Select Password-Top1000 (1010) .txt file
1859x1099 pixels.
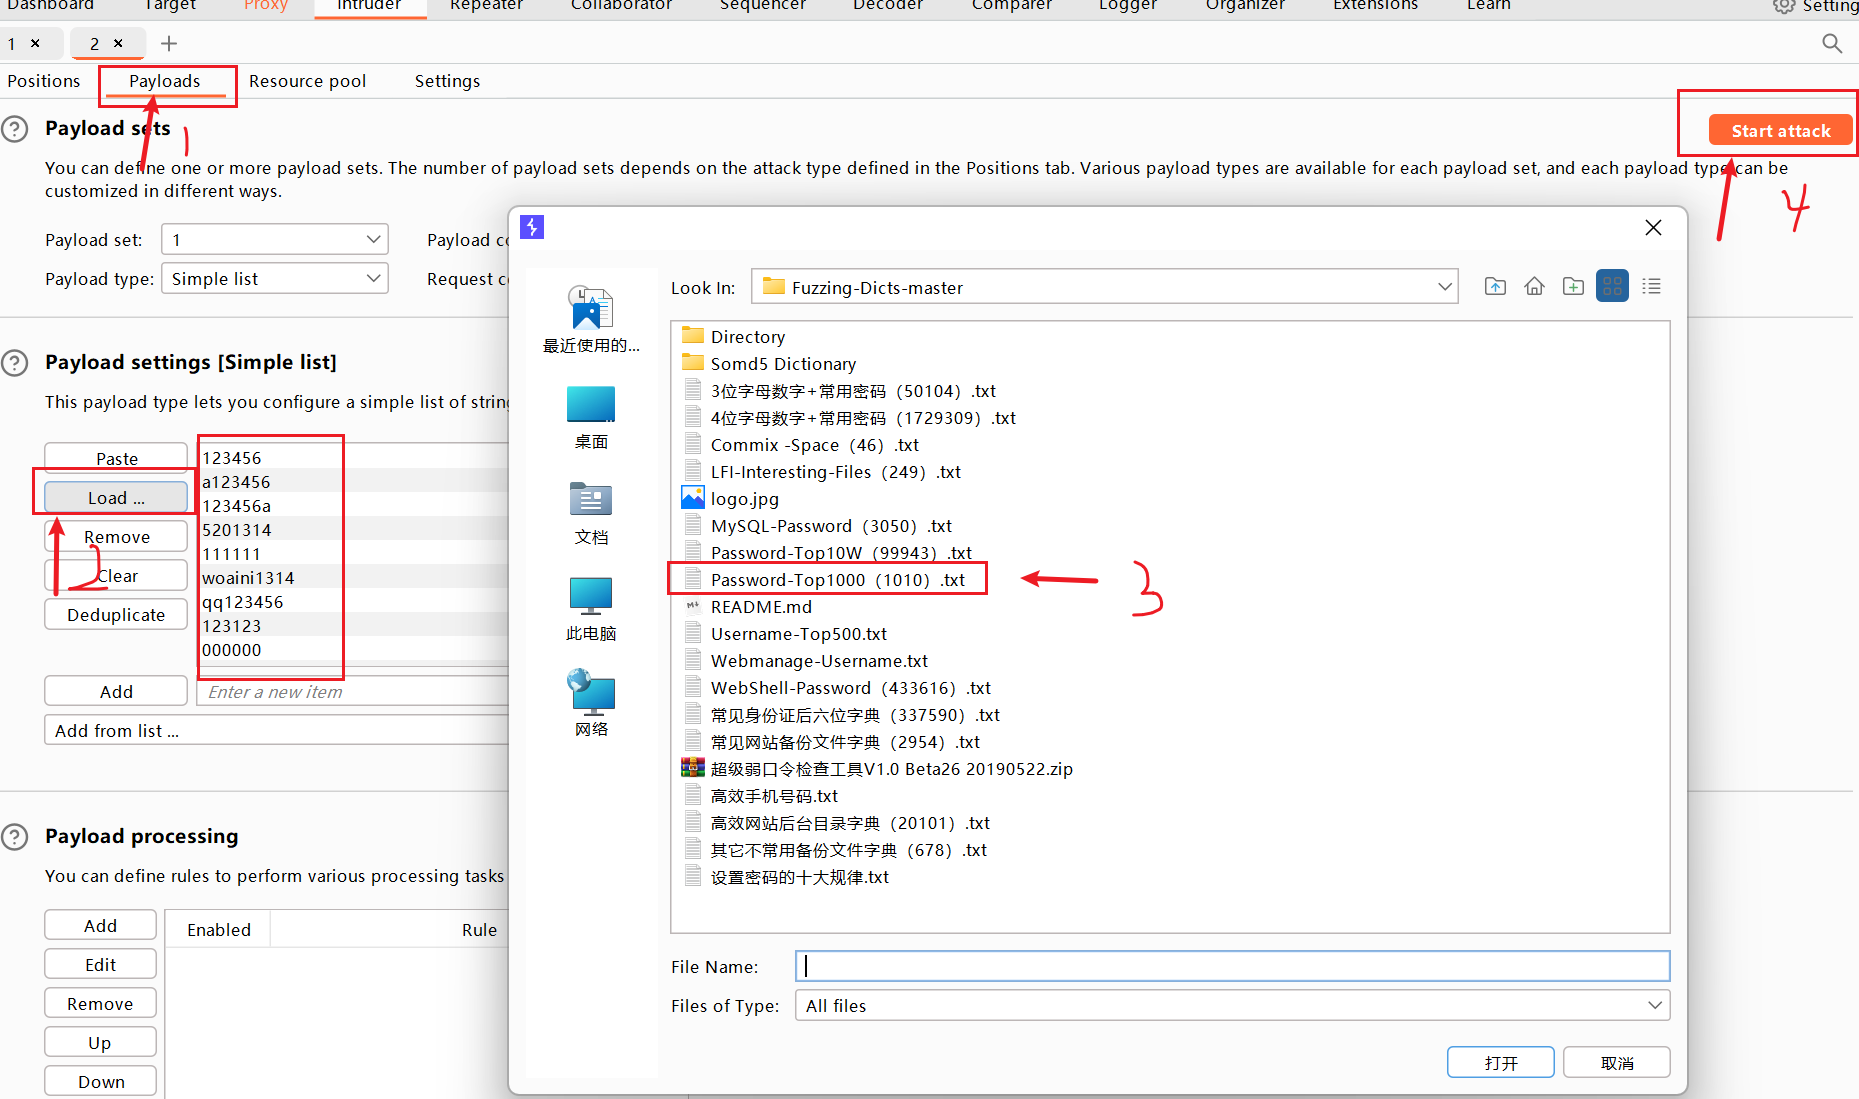click(837, 580)
